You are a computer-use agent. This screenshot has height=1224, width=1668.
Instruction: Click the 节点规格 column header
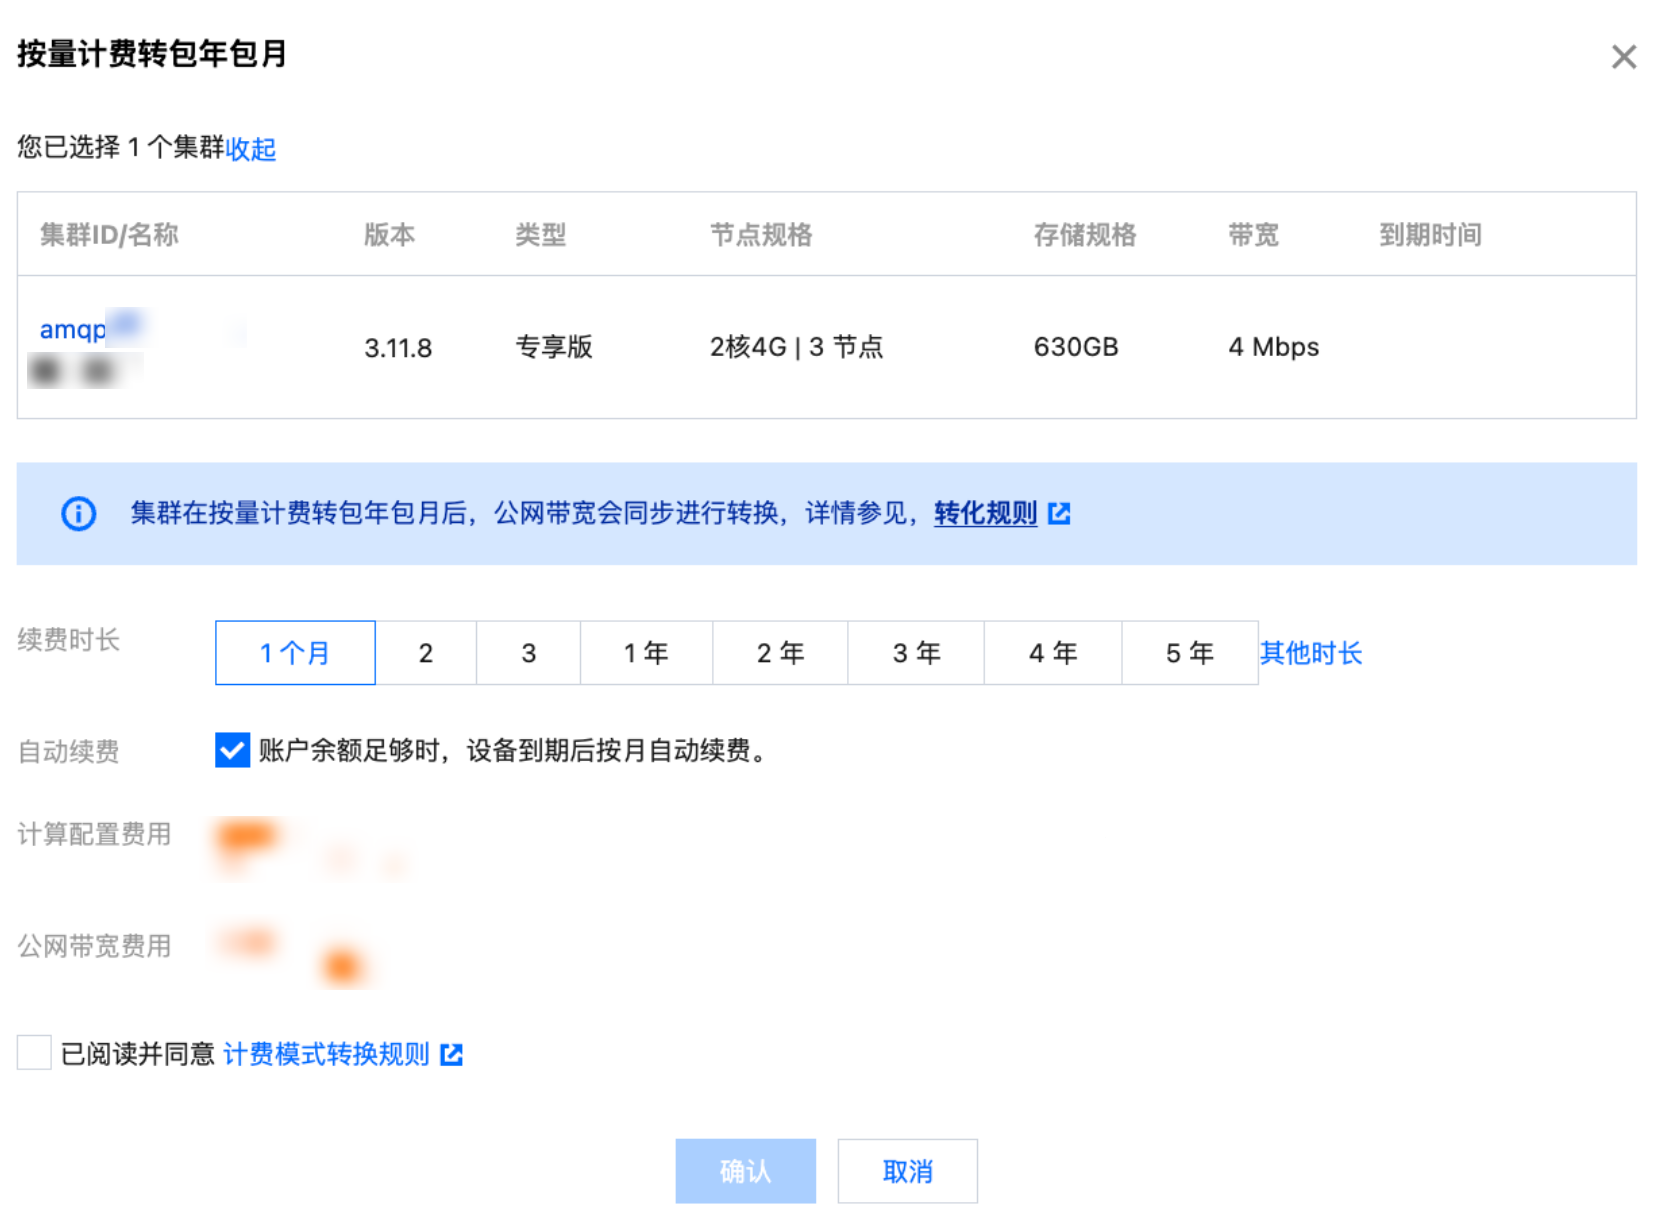pyautogui.click(x=761, y=235)
